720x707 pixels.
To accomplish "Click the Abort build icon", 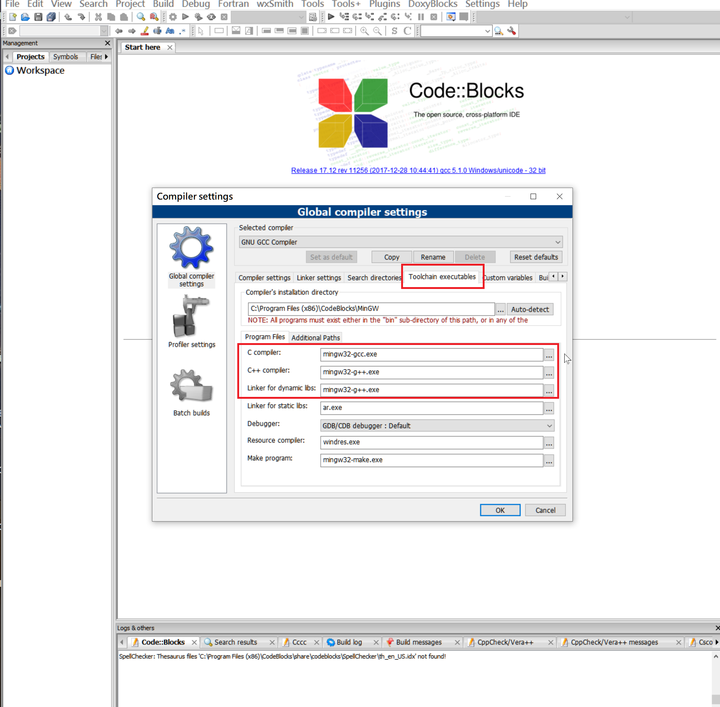I will click(x=224, y=17).
